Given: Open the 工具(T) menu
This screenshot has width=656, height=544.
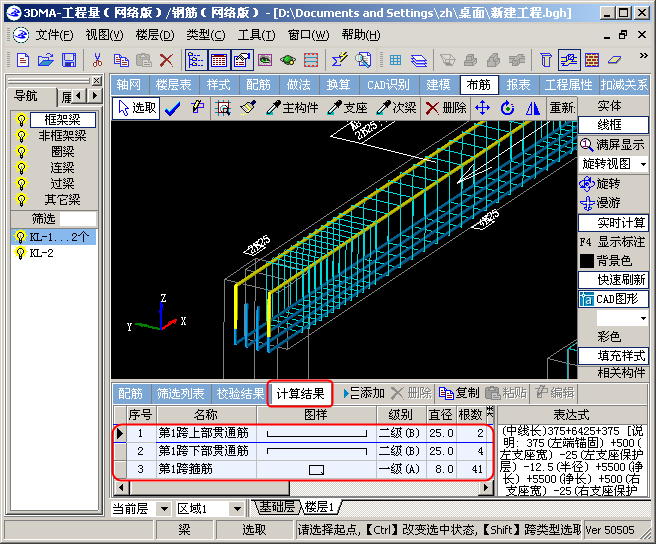Looking at the screenshot, I should tap(256, 35).
